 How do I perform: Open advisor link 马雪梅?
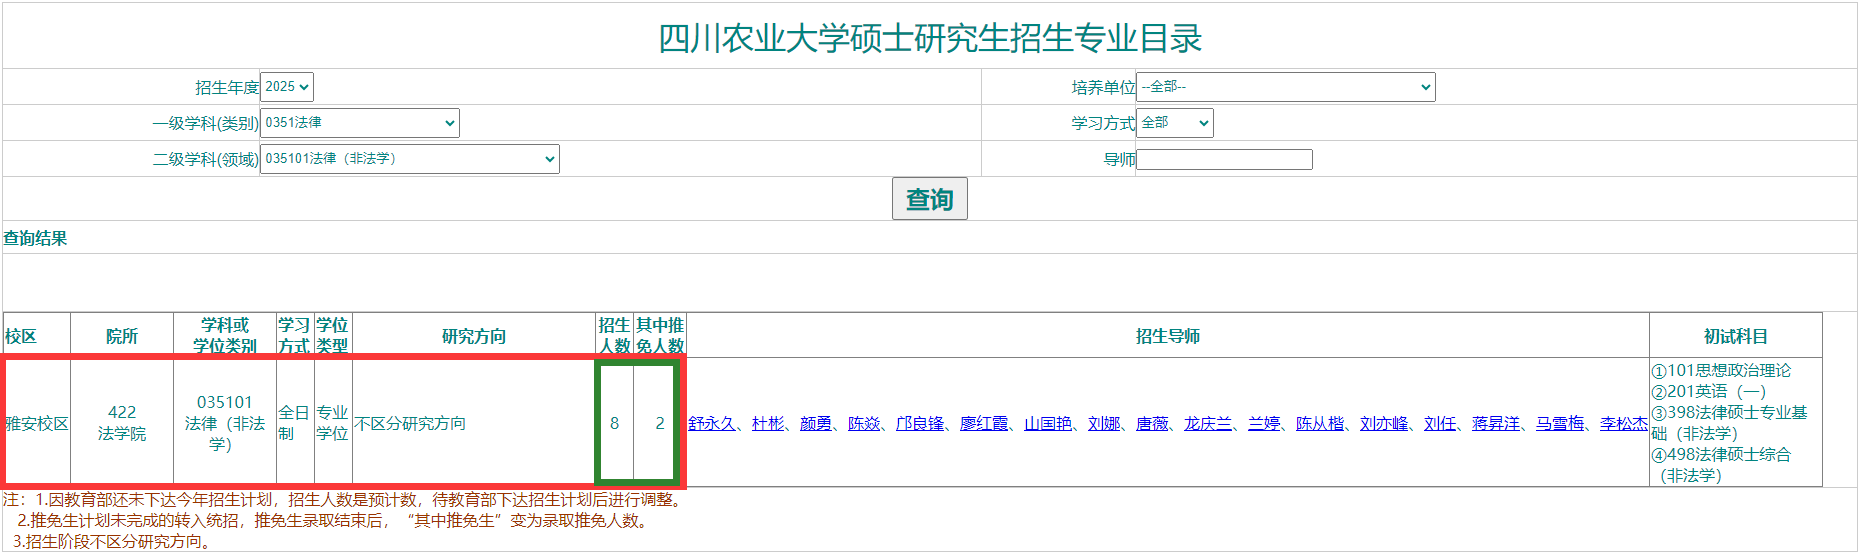tap(1560, 423)
